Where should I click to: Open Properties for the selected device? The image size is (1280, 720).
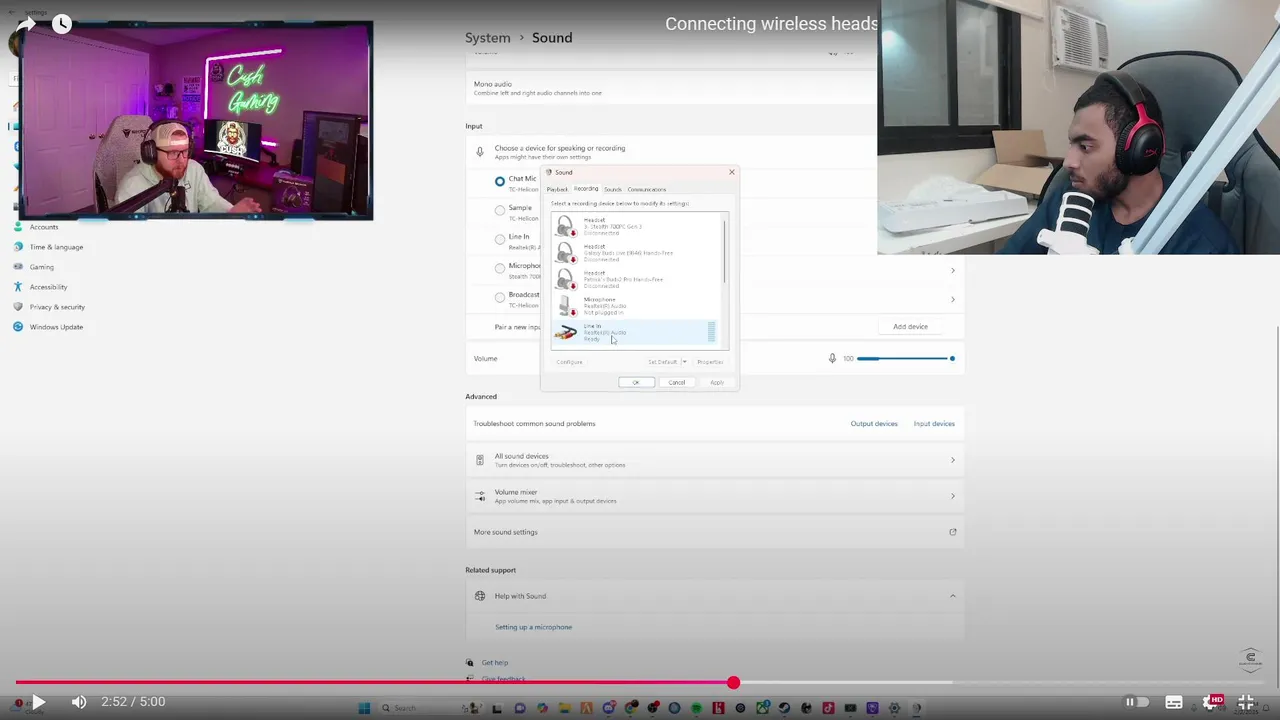point(710,362)
